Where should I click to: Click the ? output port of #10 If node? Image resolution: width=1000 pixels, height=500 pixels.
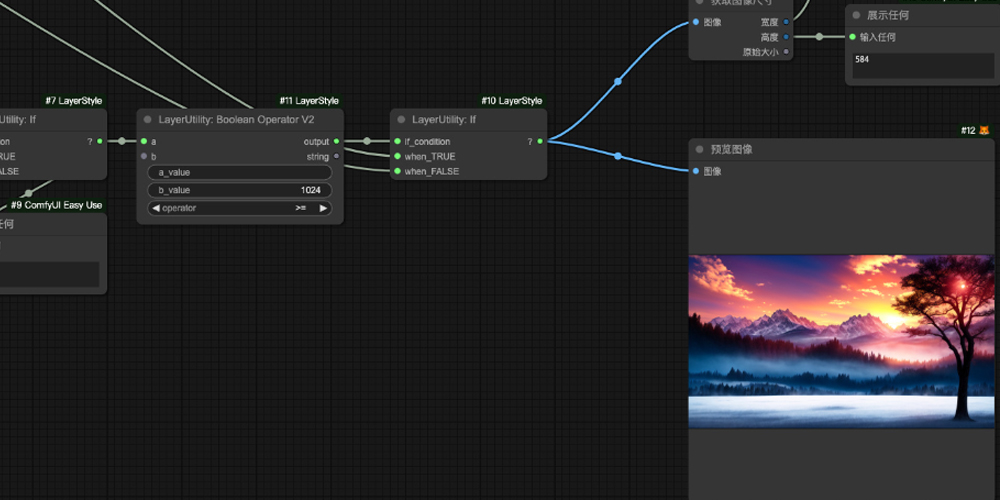pos(540,142)
